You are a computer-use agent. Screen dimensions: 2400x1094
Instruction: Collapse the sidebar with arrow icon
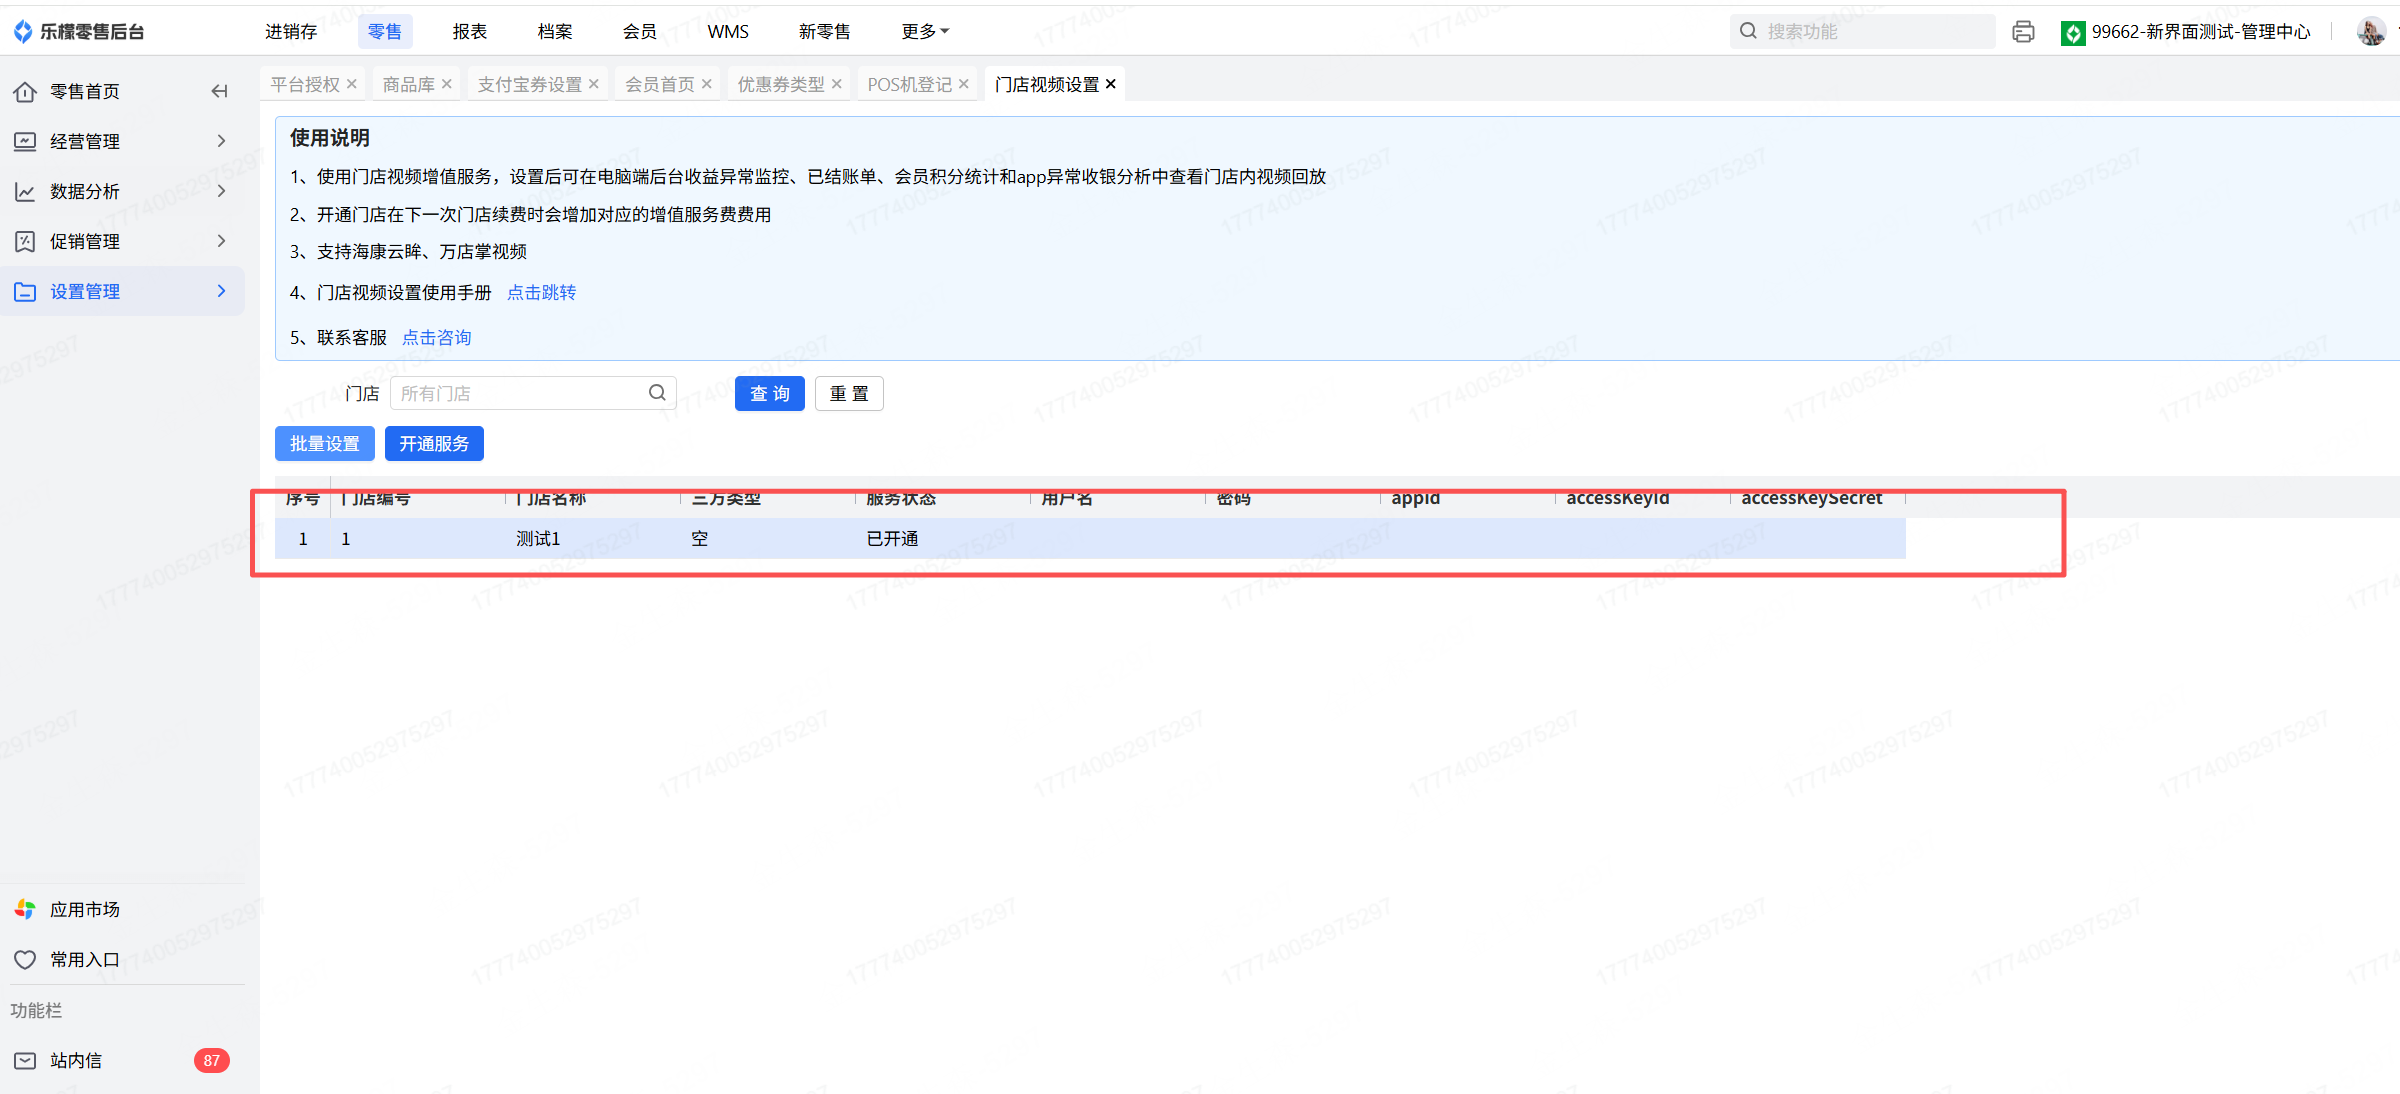pyautogui.click(x=220, y=91)
